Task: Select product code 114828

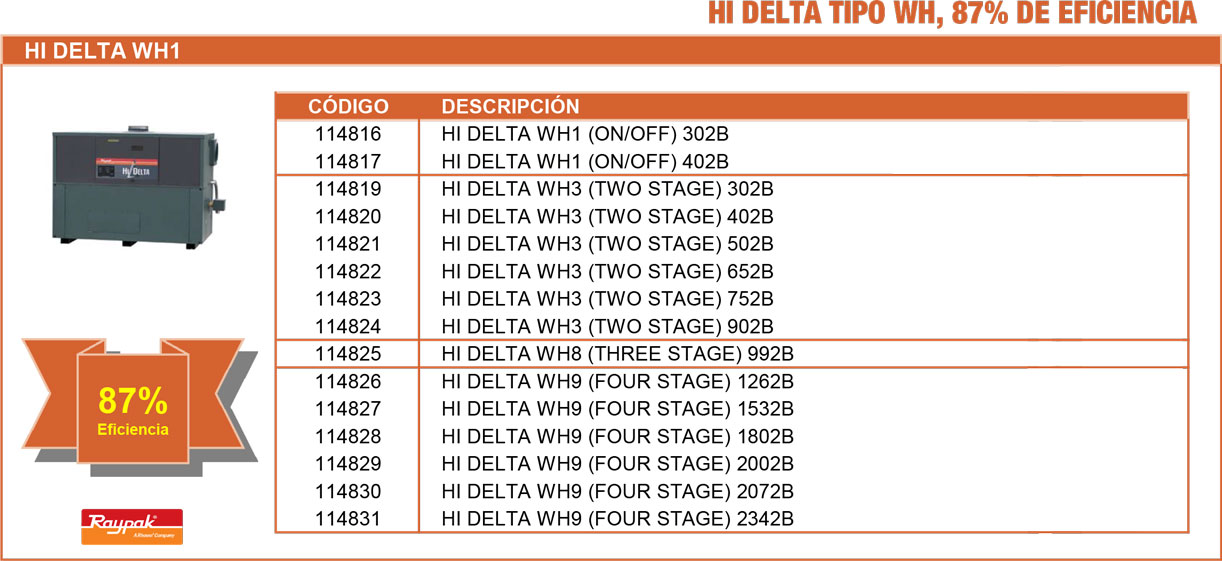Action: [x=348, y=437]
